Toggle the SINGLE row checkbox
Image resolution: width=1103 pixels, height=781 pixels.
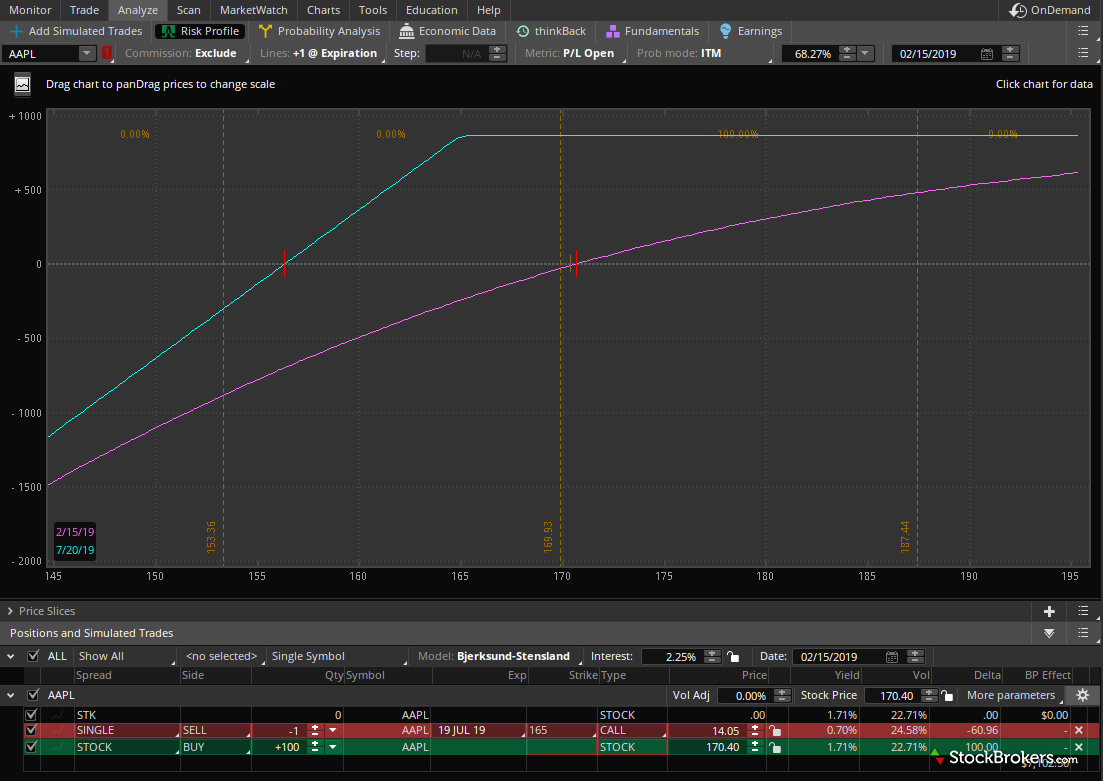click(31, 730)
